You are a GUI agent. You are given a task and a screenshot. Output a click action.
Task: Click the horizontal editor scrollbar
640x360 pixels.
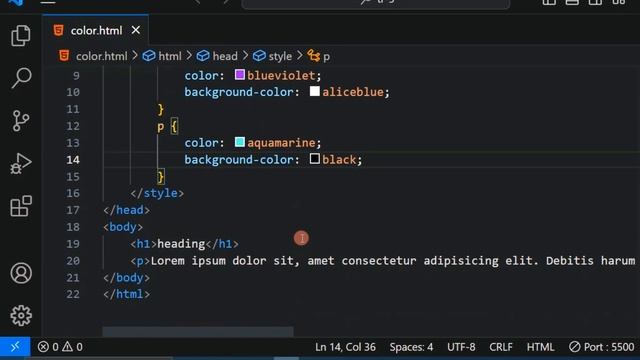198,331
